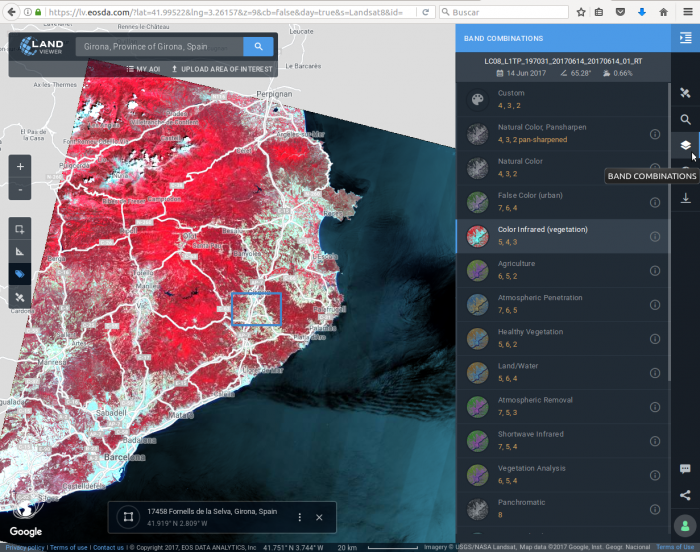Zoom out on the map with minus
The height and width of the screenshot is (552, 700).
coord(20,189)
